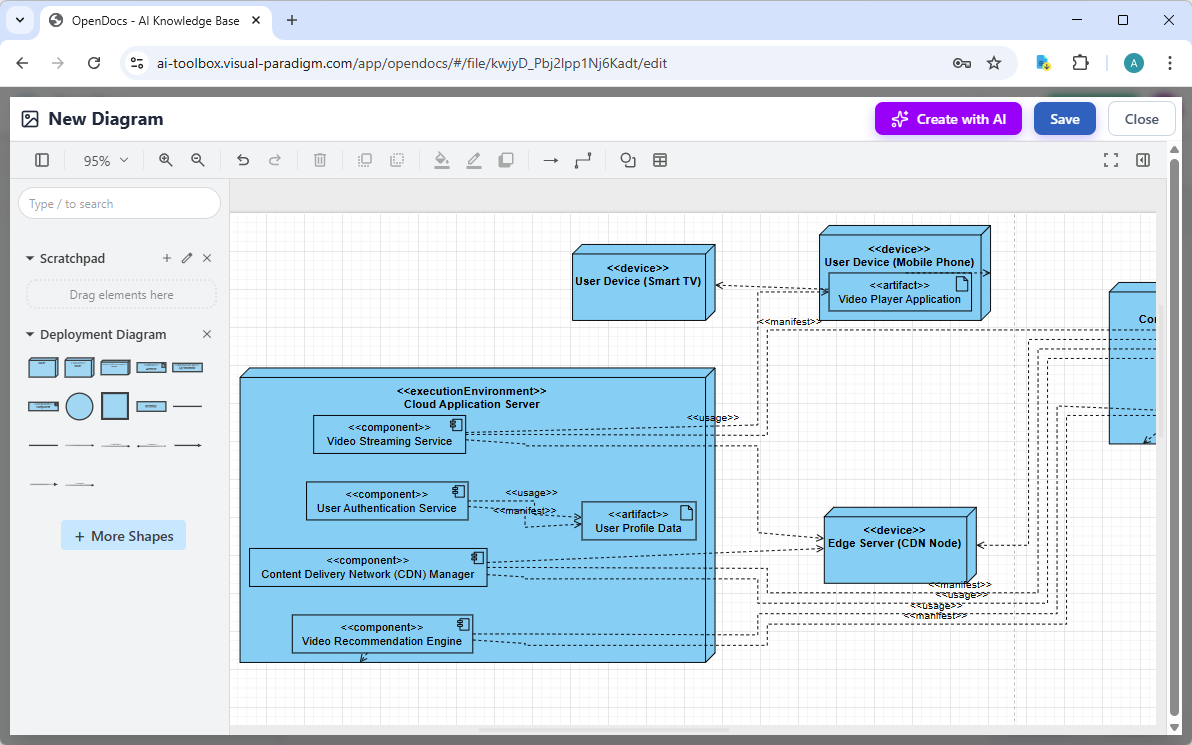
Task: Redo the undone action
Action: tap(275, 160)
